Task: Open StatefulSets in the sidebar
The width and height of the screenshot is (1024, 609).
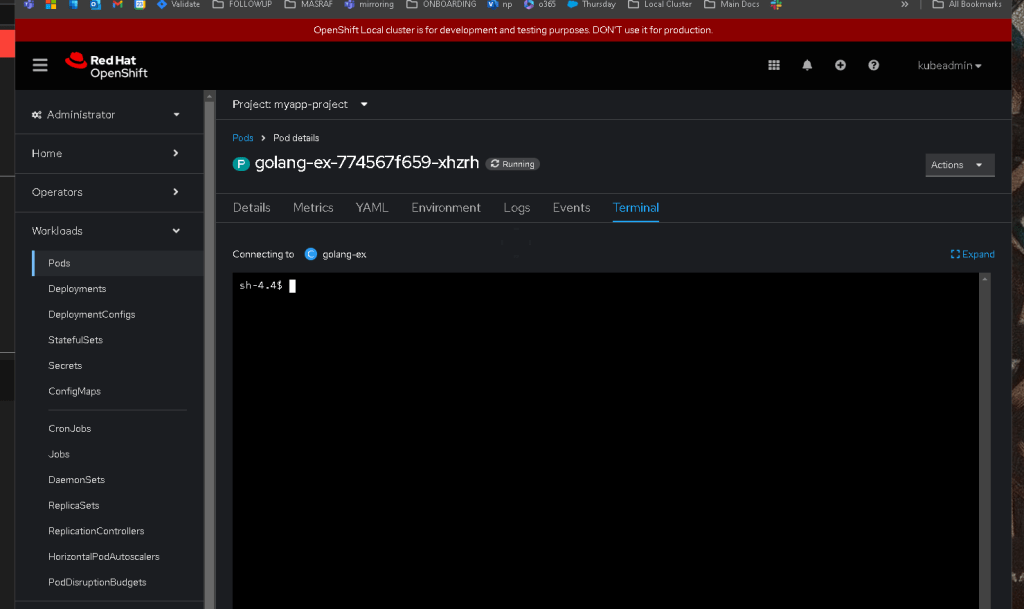Action: 75,340
